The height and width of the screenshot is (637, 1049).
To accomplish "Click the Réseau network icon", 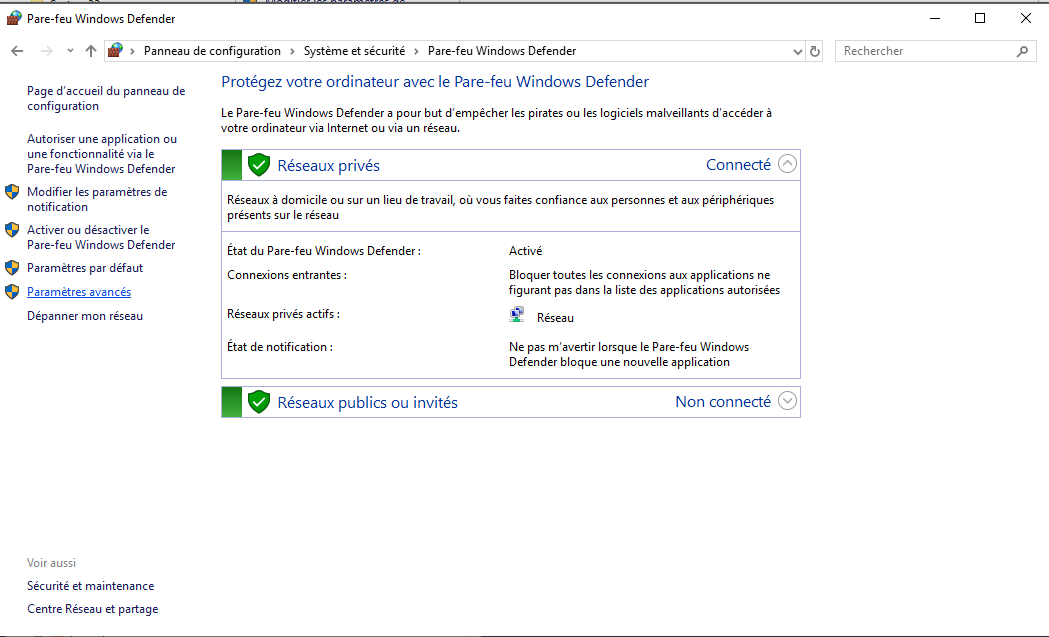I will point(517,316).
